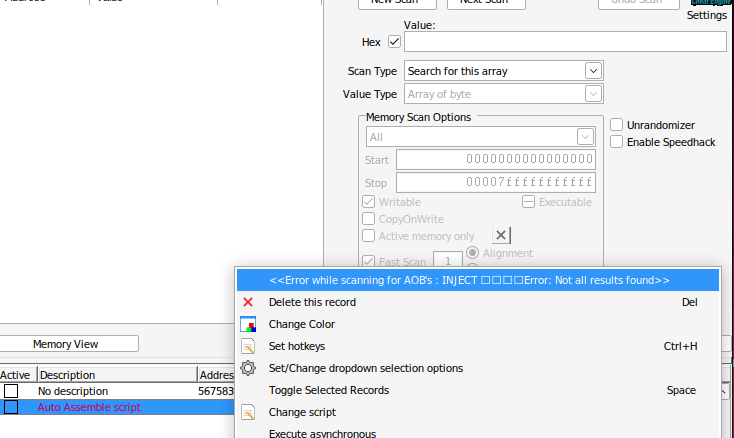The height and width of the screenshot is (438, 734).
Task: Click the Change Color palette icon
Action: coord(248,324)
